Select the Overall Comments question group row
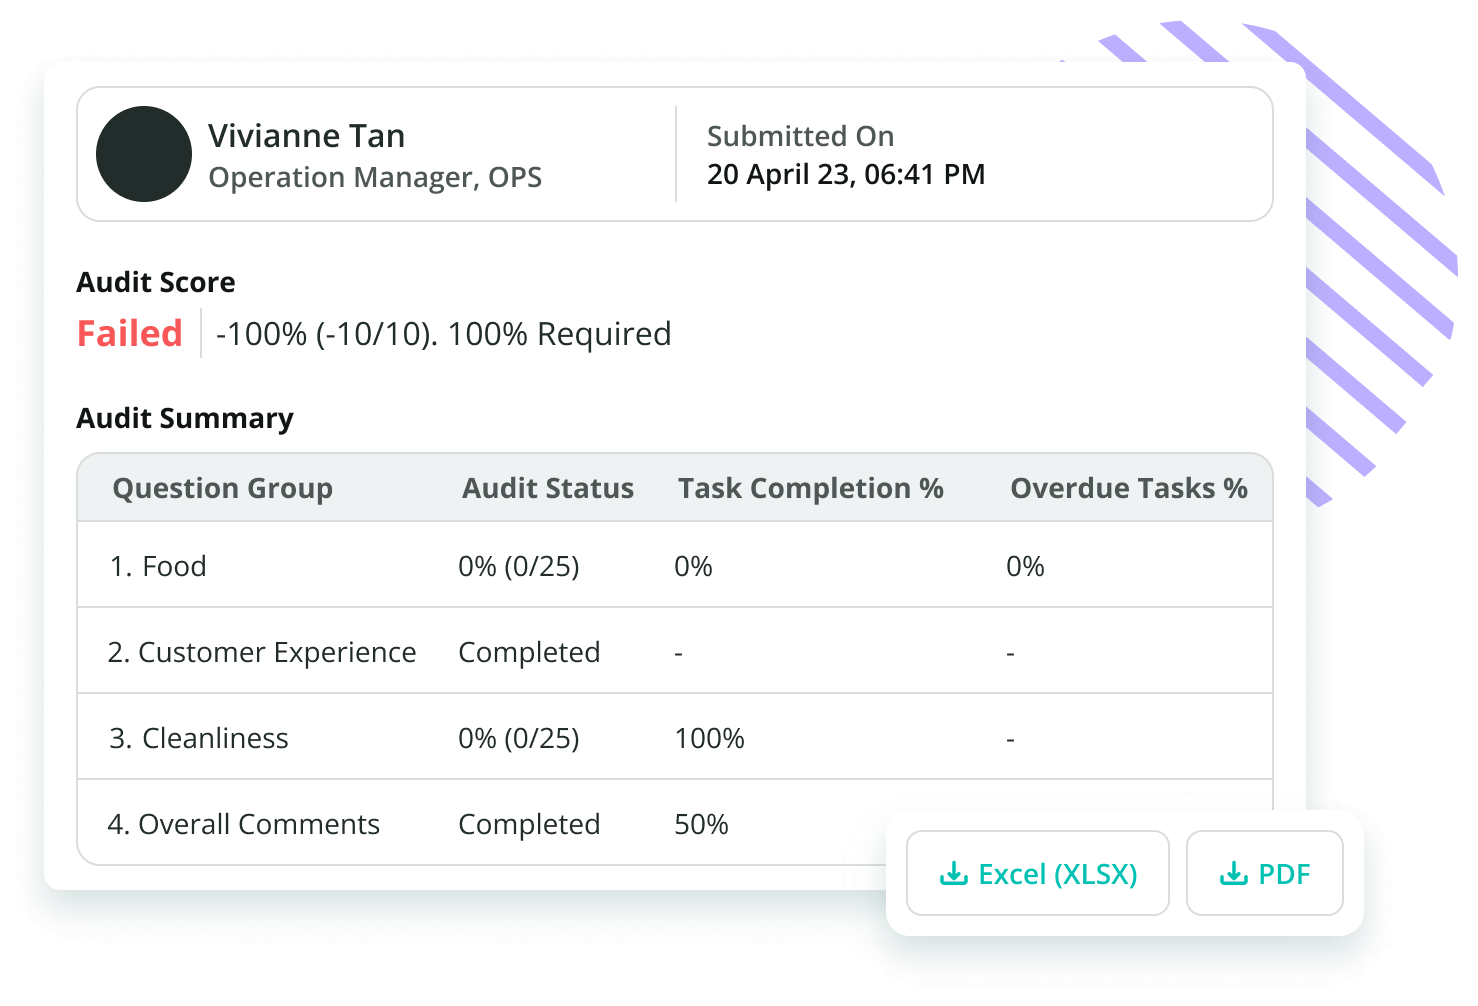 [244, 824]
